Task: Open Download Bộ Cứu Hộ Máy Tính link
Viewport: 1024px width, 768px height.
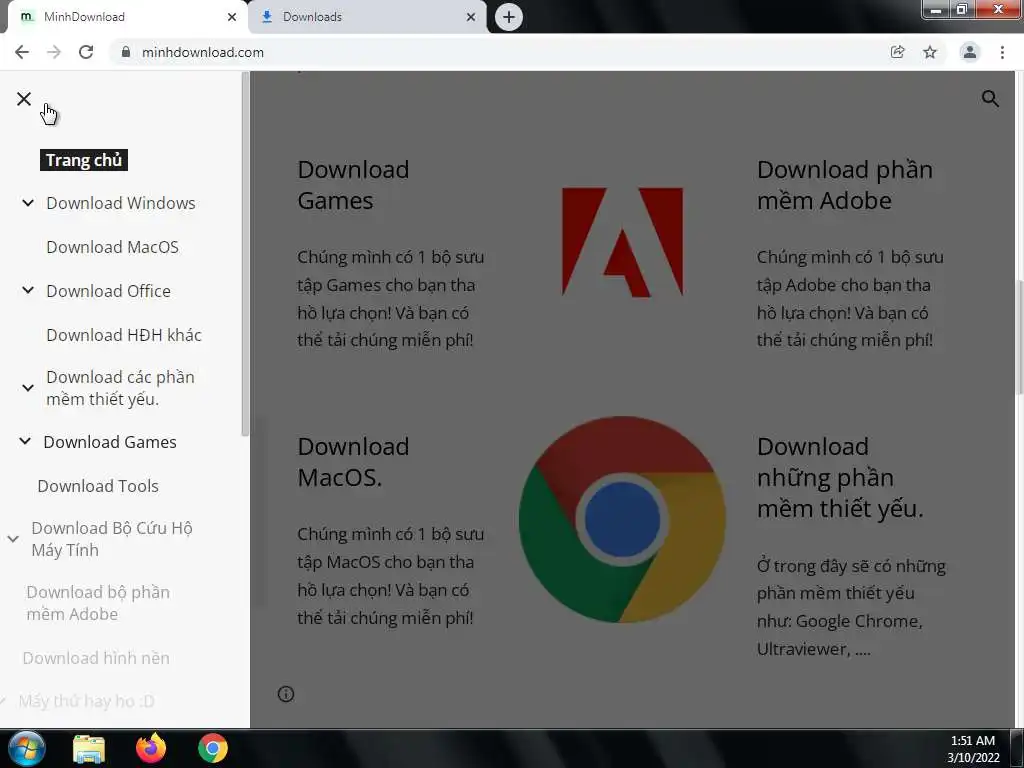Action: point(112,539)
